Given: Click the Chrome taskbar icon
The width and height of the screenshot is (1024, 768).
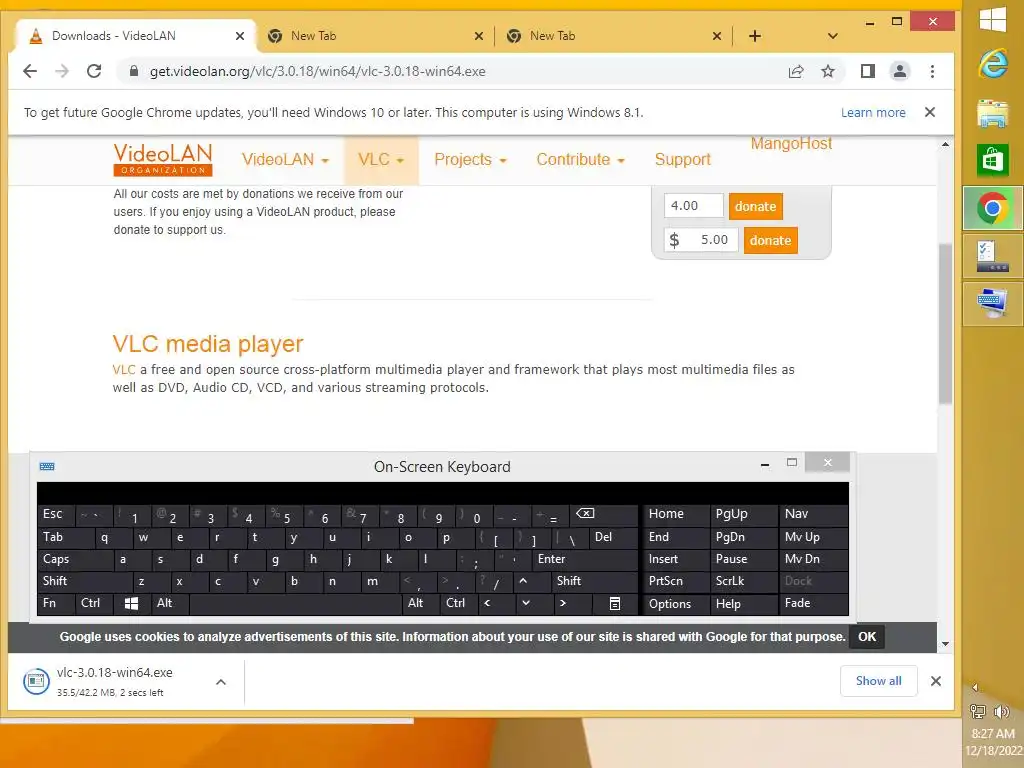Looking at the screenshot, I should click(993, 208).
